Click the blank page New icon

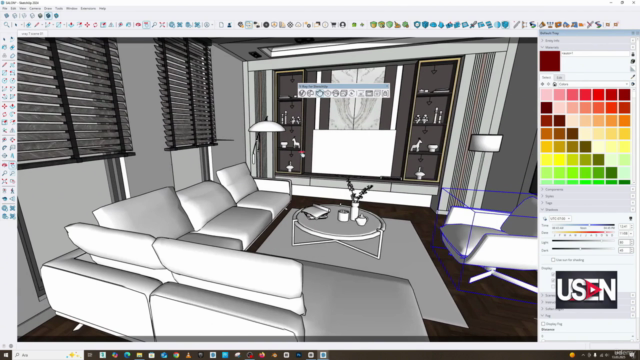pos(221,25)
